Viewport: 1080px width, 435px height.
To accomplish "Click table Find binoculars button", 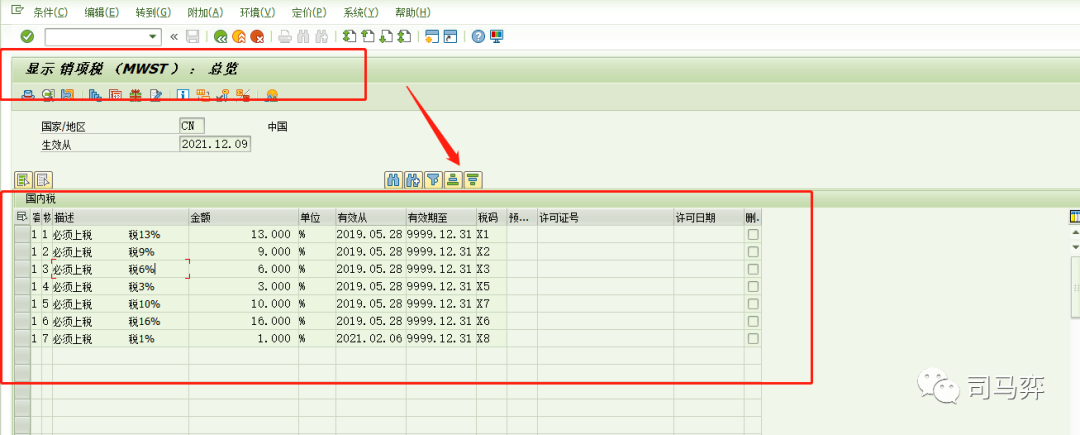I will pyautogui.click(x=394, y=180).
